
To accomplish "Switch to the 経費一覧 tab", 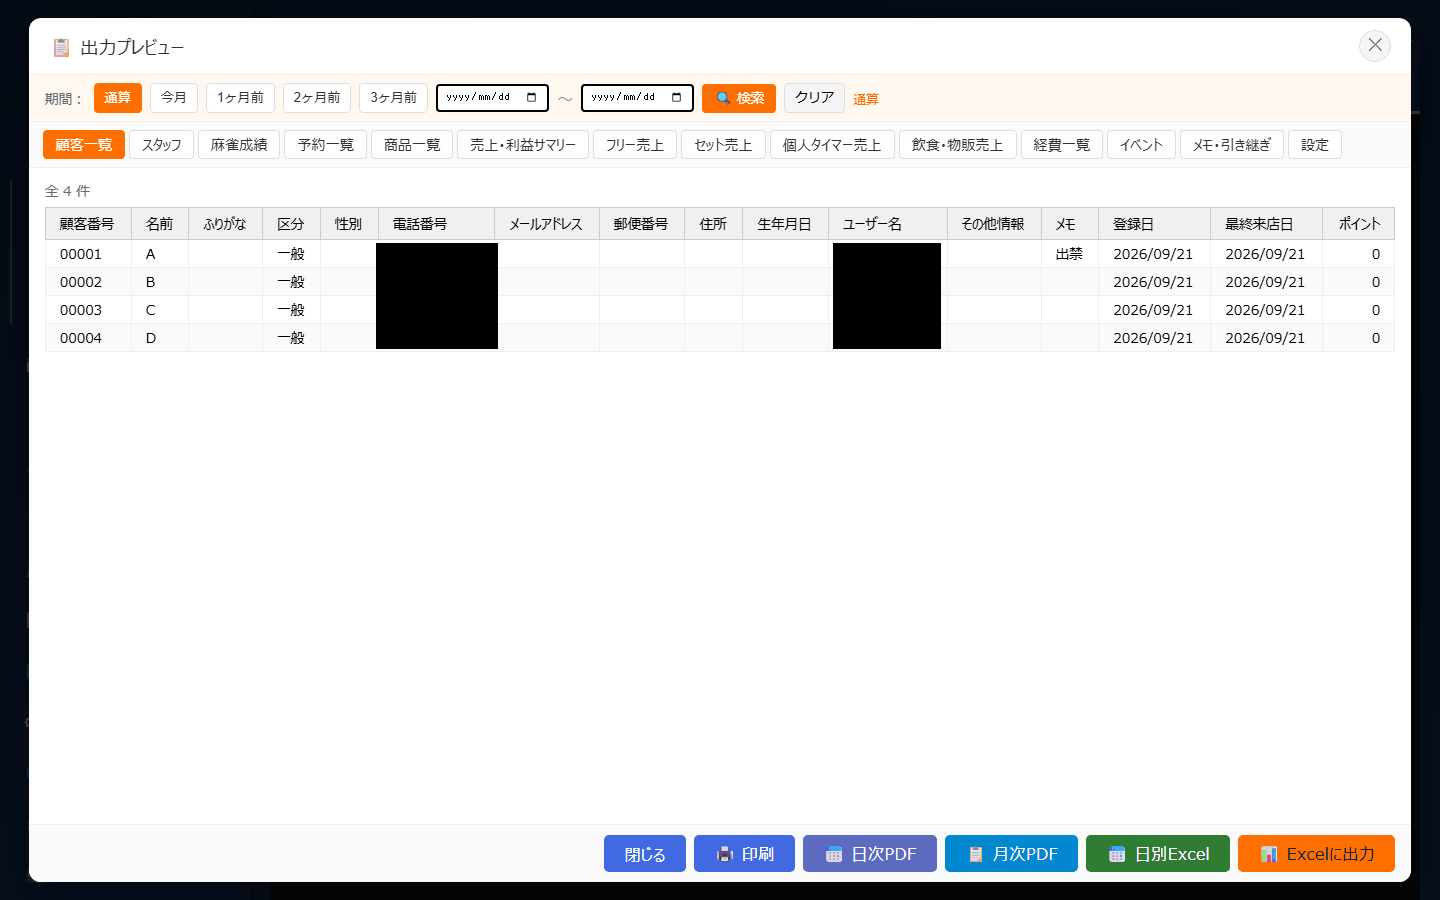I will (x=1061, y=145).
